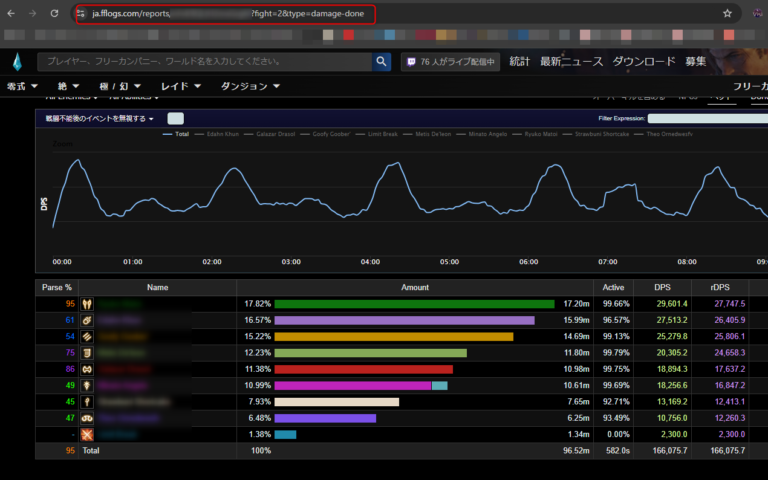
Task: Expand the レイド menu
Action: (x=181, y=86)
